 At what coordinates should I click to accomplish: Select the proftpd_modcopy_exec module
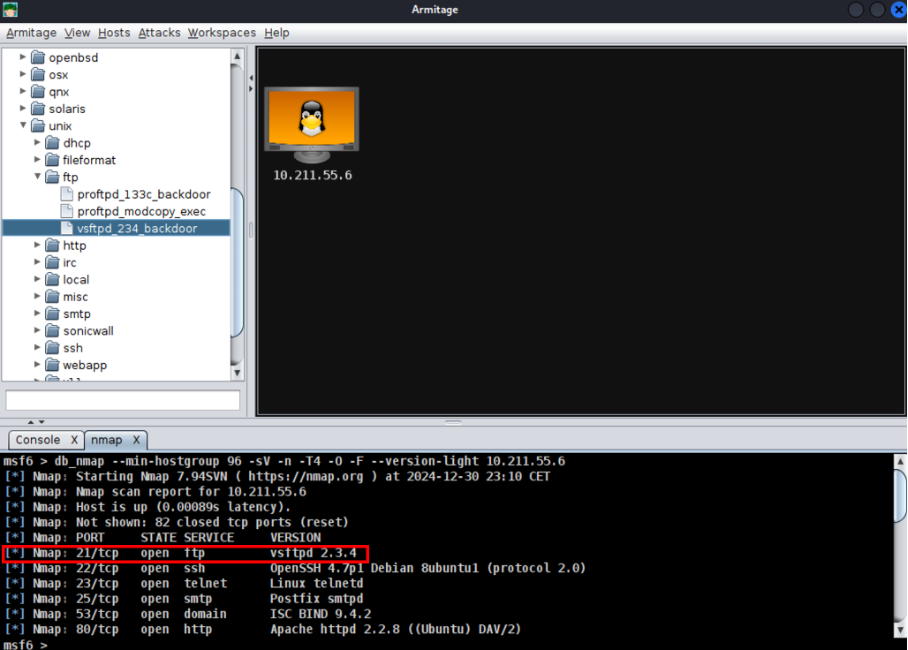141,211
